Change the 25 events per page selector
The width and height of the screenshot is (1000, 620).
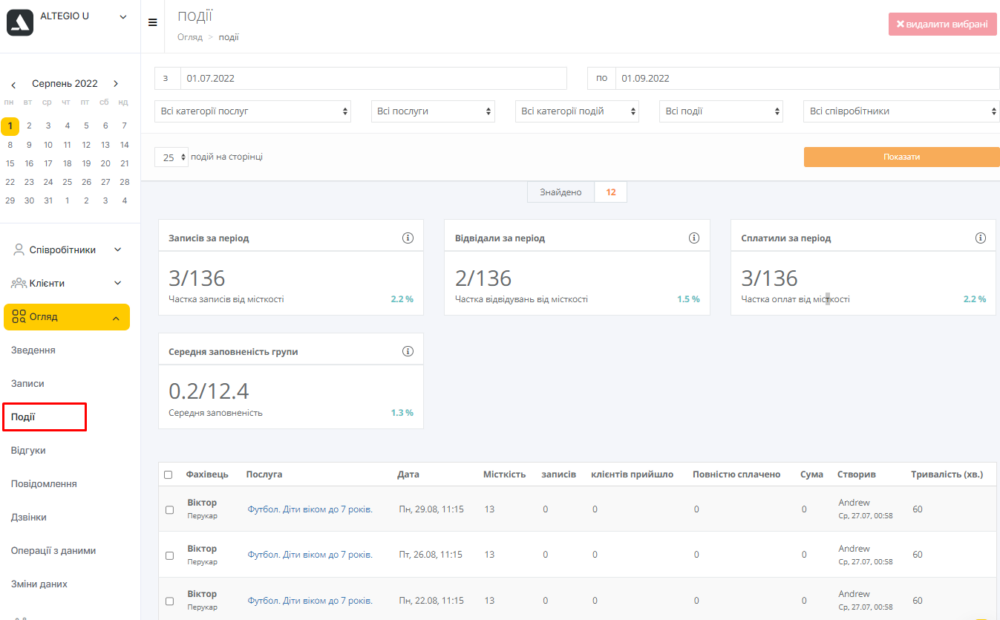point(172,157)
